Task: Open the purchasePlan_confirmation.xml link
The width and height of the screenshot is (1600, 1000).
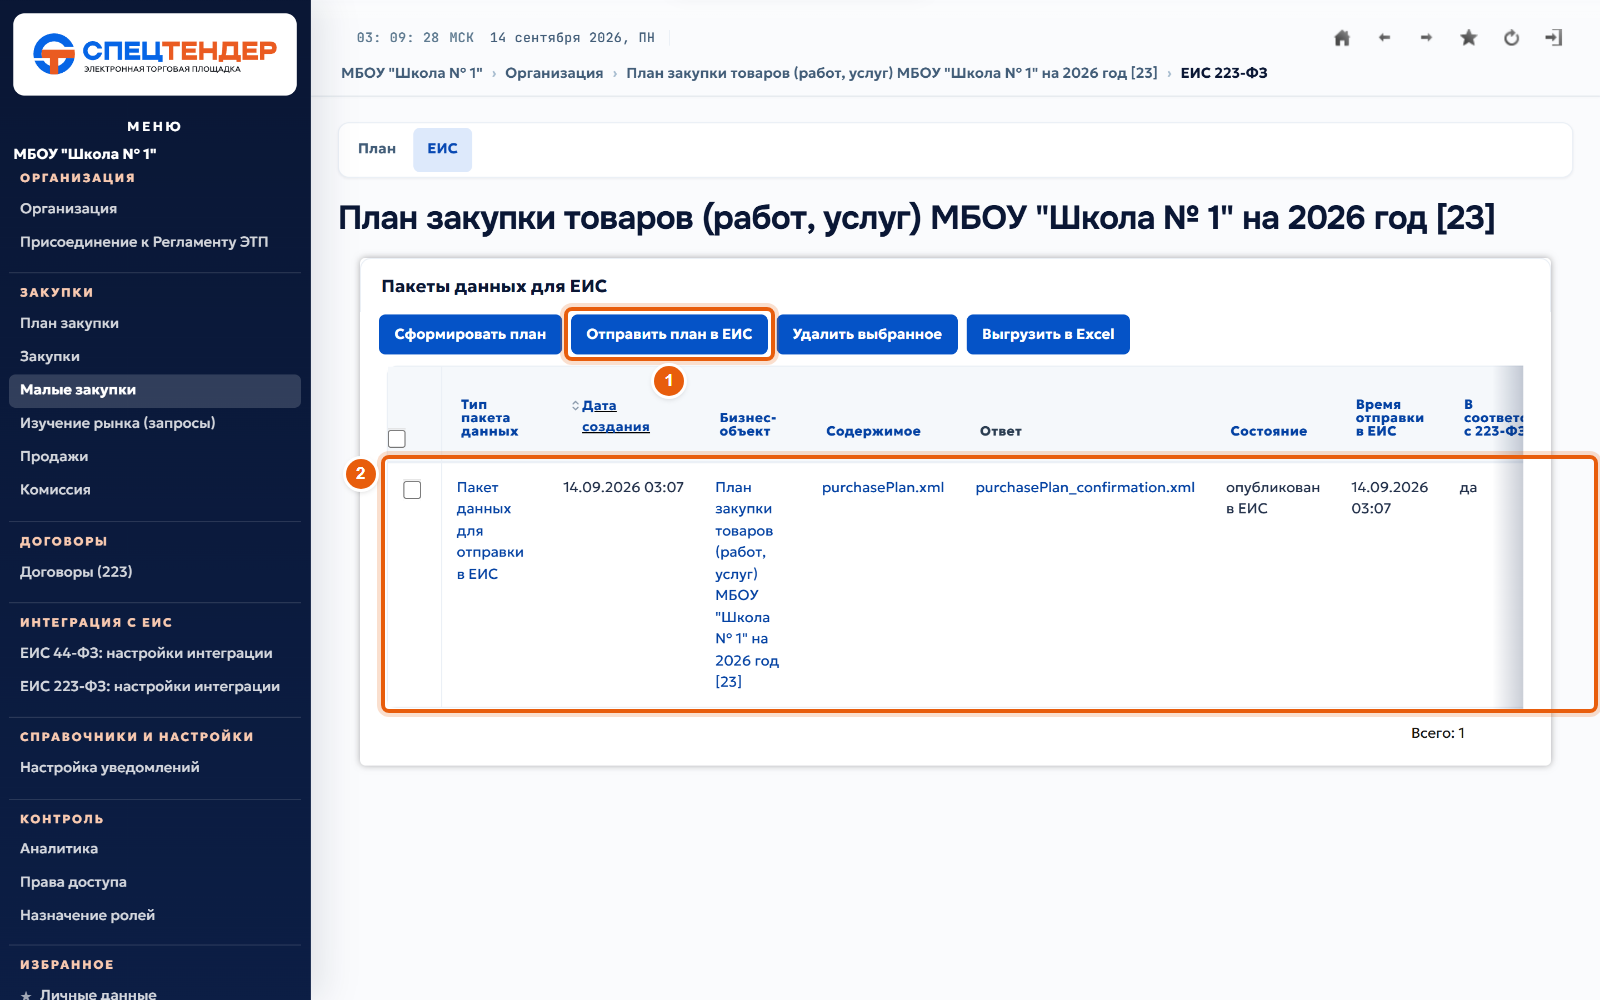Action: 1085,487
